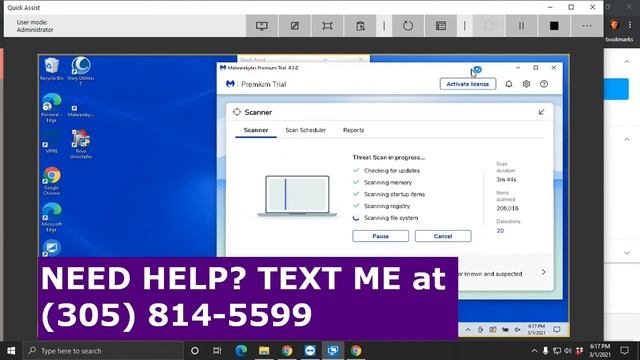Open TeamViewer icon on host taskbar
Viewport: 640px width, 360px height.
310,351
